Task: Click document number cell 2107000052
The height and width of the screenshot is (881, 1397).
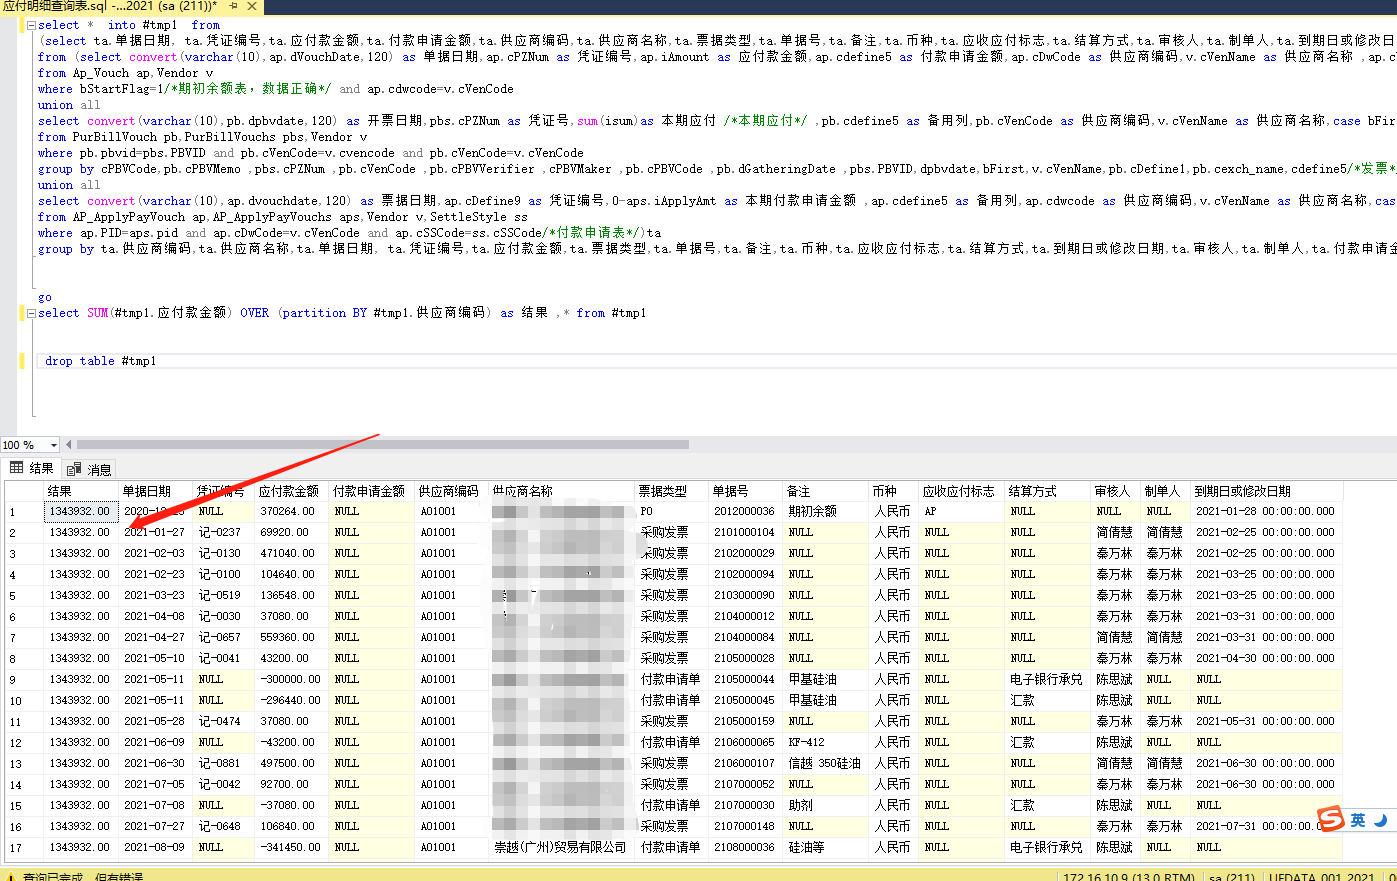Action: click(x=747, y=784)
